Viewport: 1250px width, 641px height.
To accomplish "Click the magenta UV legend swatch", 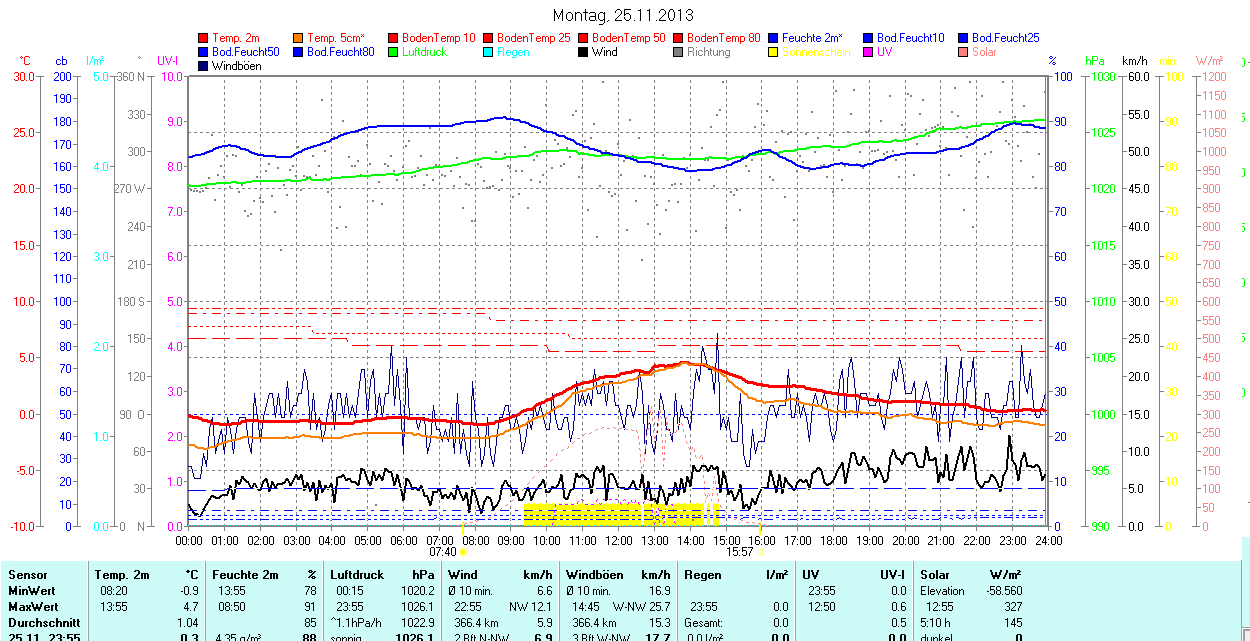I will 867,52.
